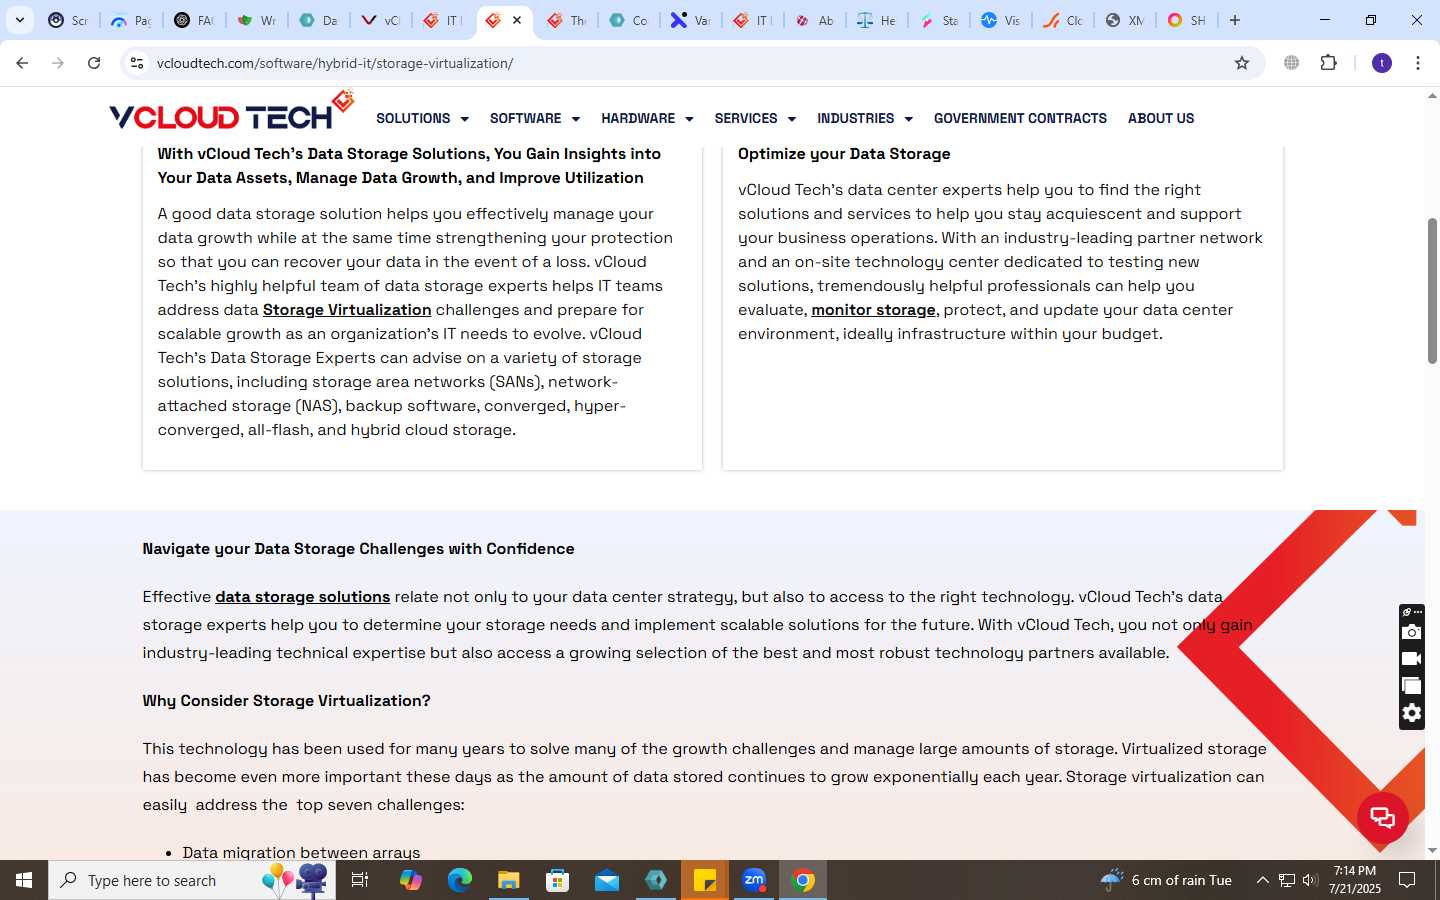View site information icon in address bar
This screenshot has height=900, width=1440.
click(137, 63)
